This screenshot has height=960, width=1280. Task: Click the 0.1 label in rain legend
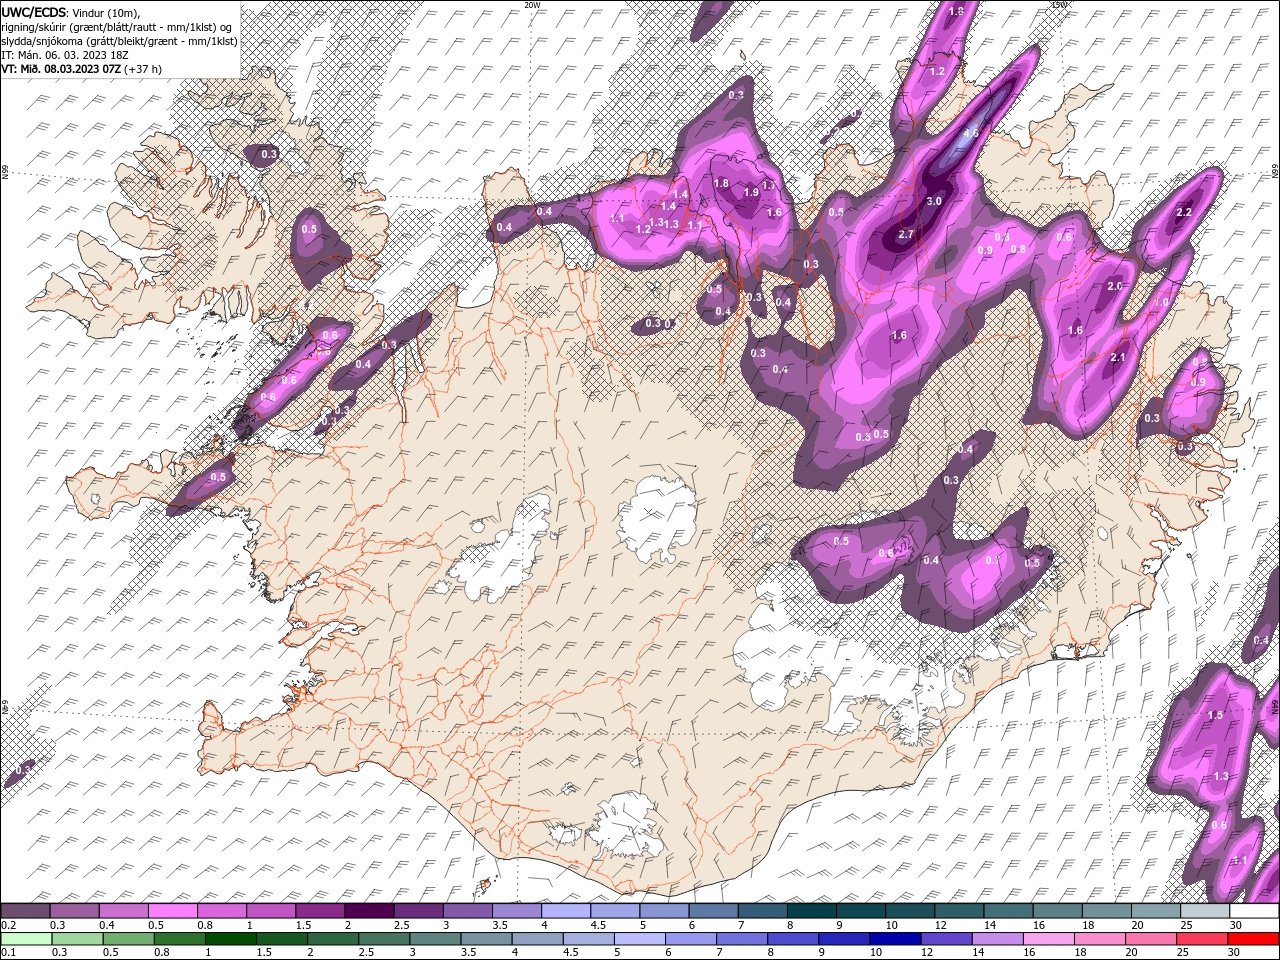click(8, 953)
